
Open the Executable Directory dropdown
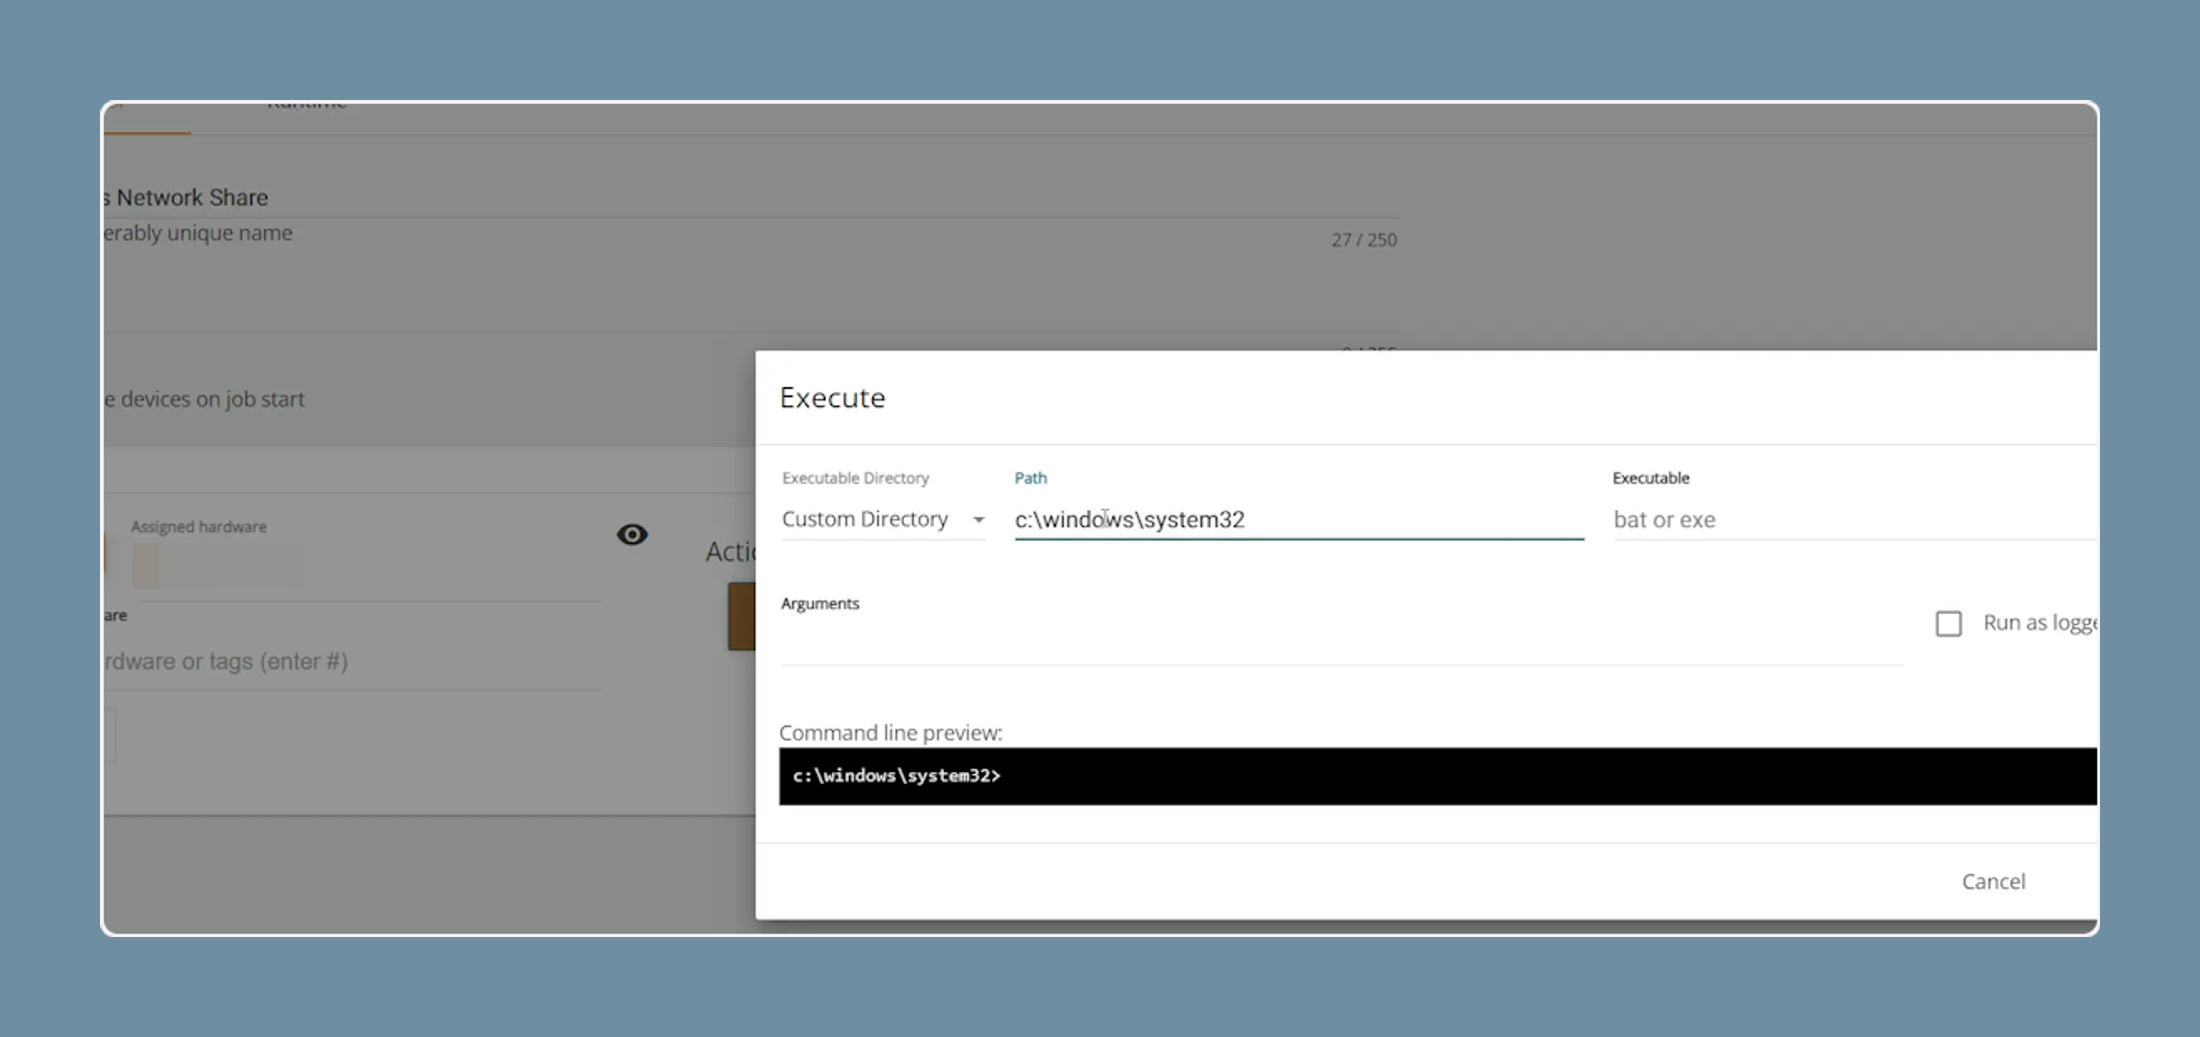tap(883, 519)
